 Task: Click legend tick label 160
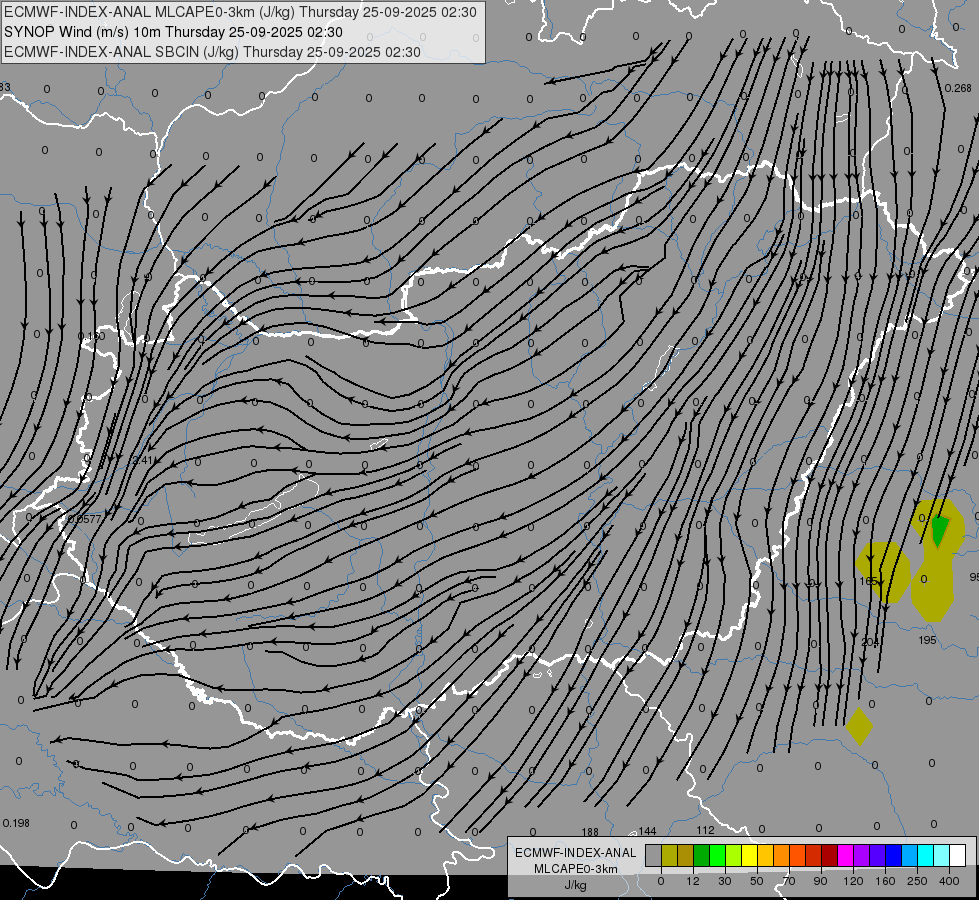pos(885,881)
